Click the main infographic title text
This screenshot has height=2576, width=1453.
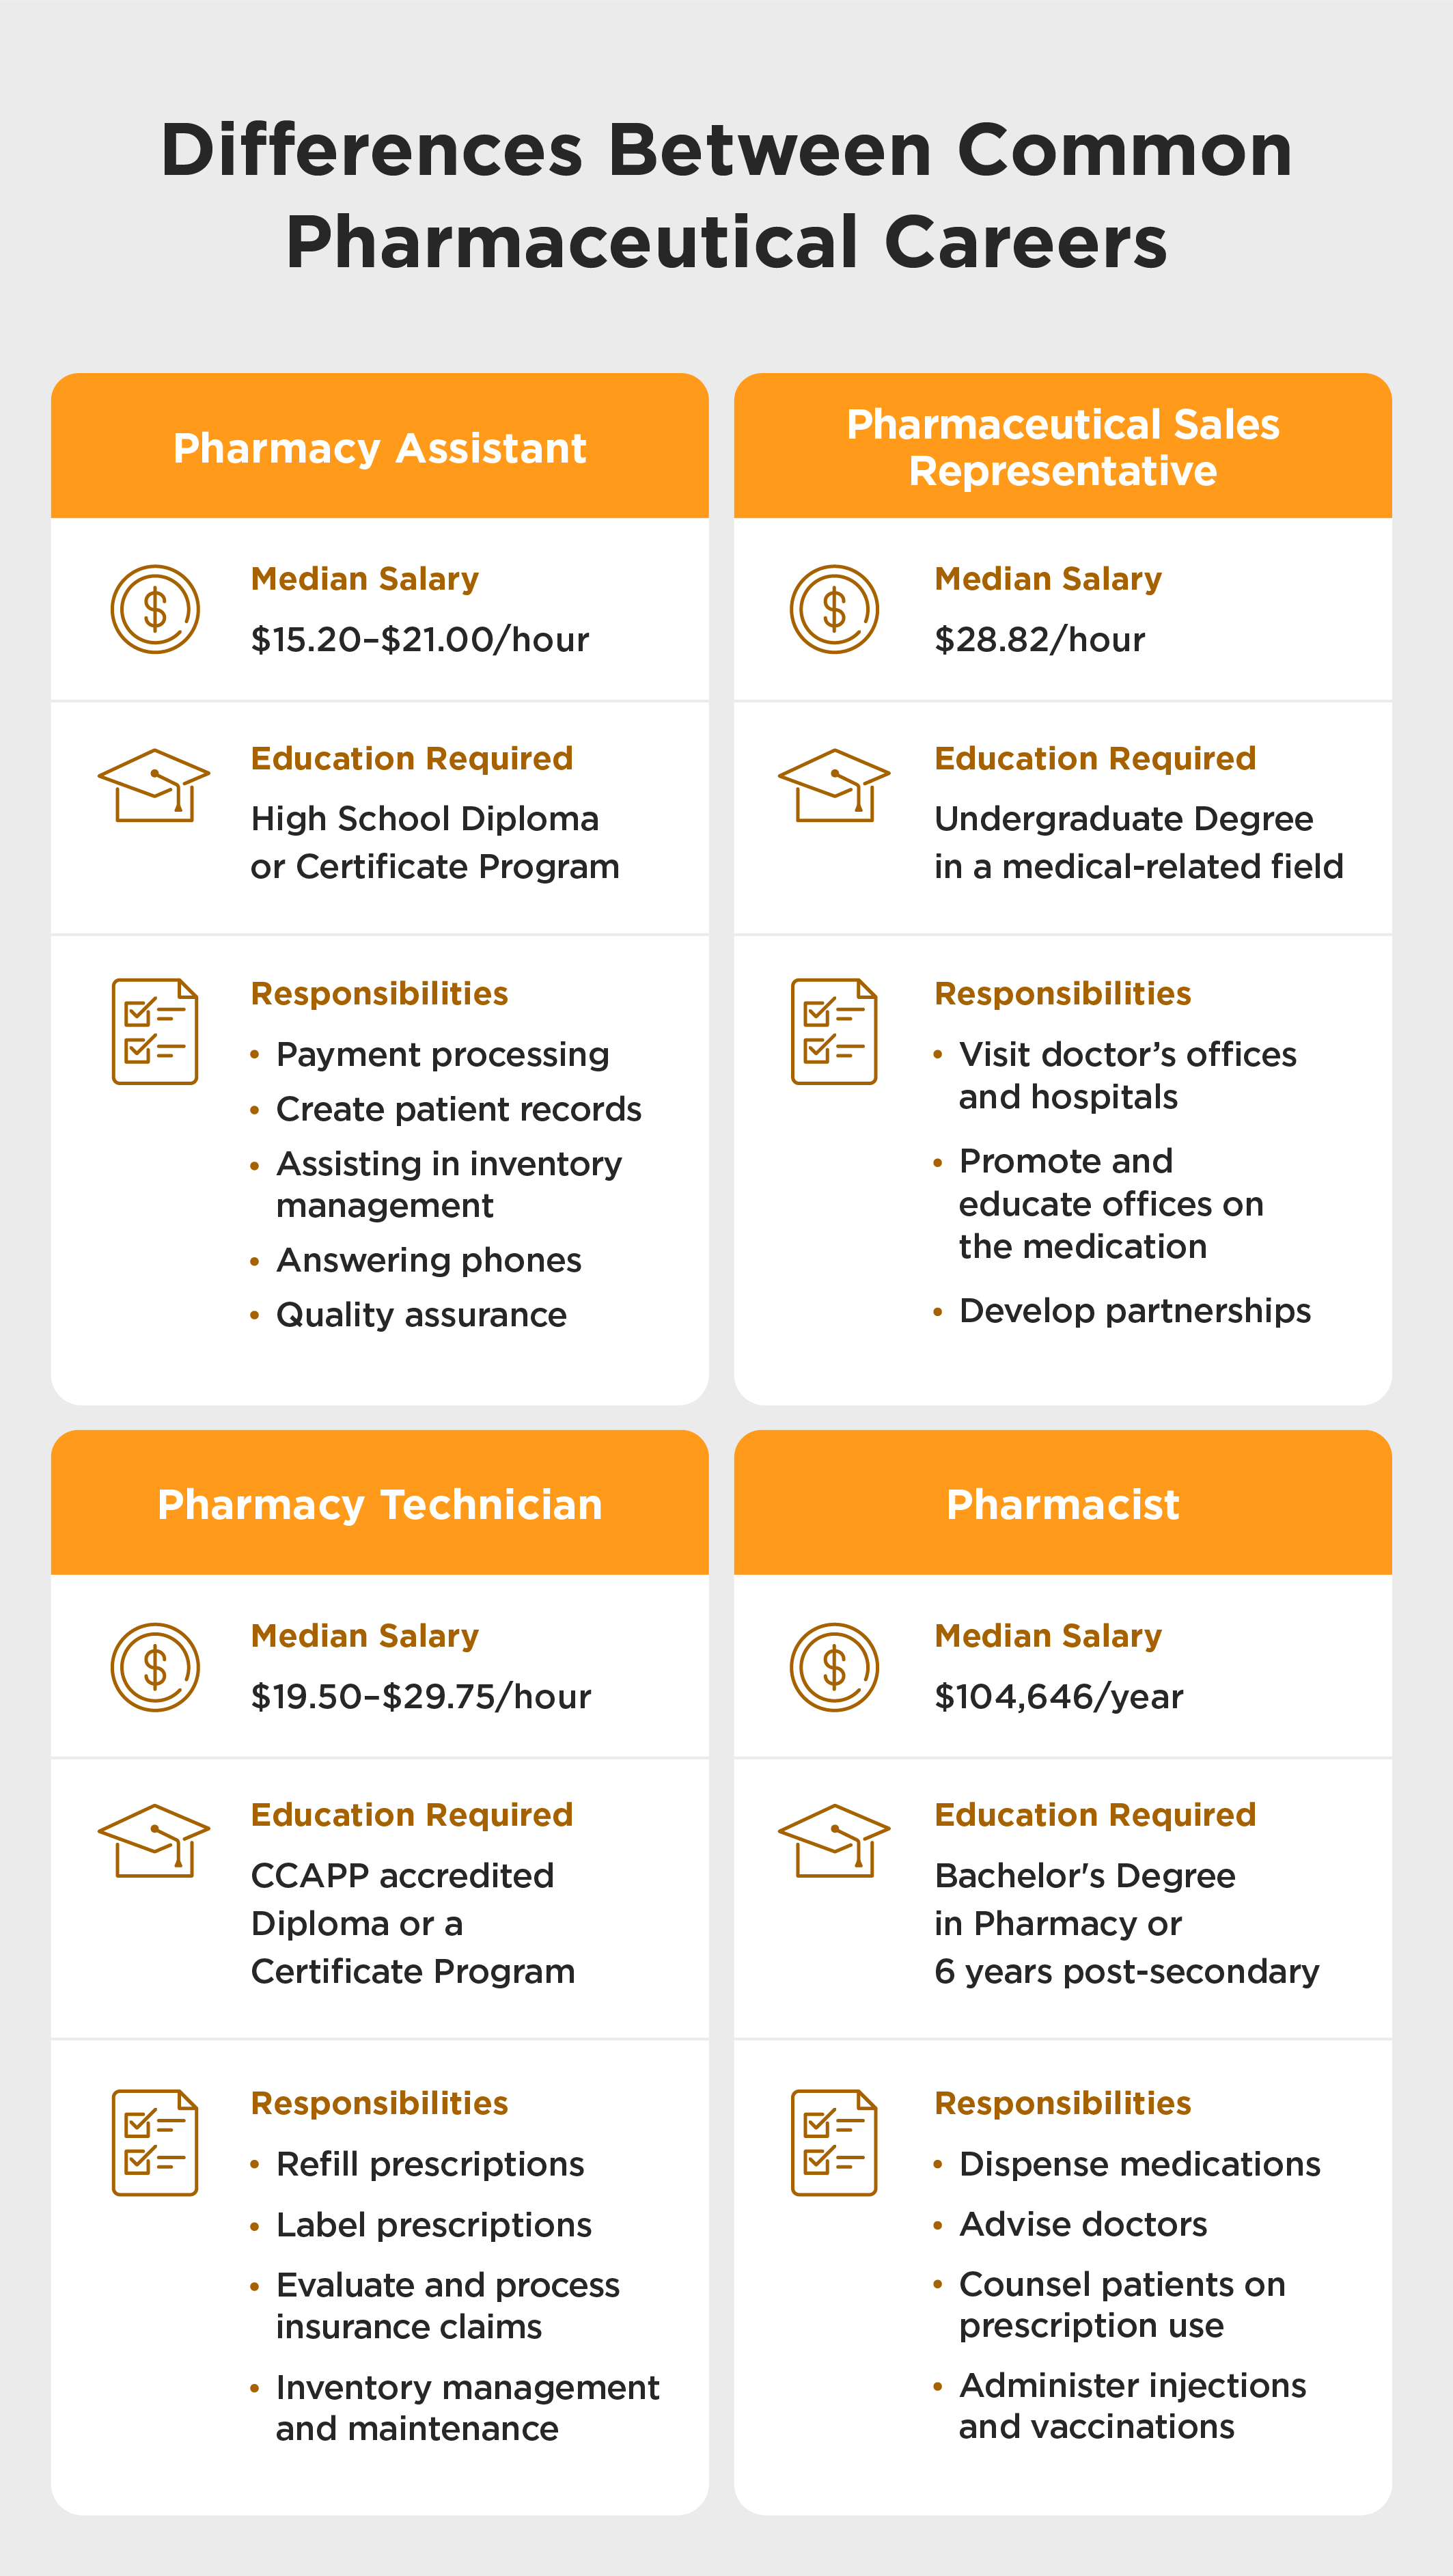727,196
